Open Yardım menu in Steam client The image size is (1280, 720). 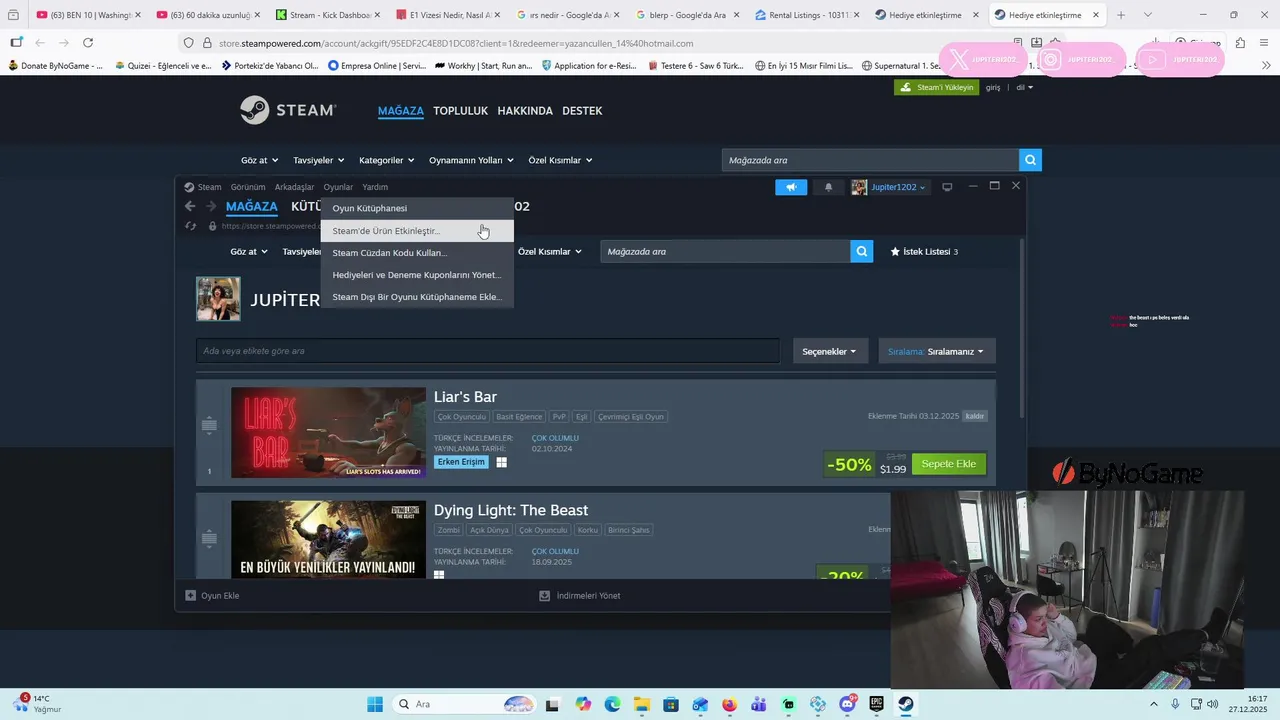[375, 187]
